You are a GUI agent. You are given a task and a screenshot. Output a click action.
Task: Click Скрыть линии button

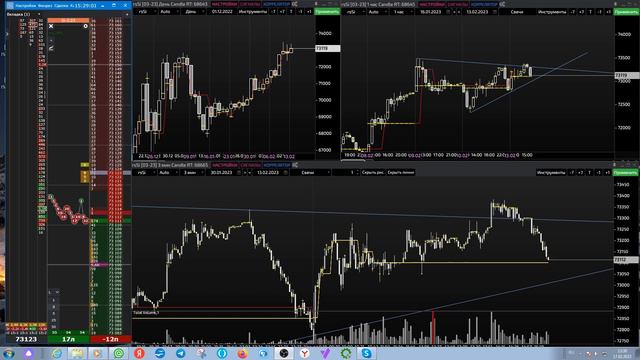pyautogui.click(x=401, y=173)
